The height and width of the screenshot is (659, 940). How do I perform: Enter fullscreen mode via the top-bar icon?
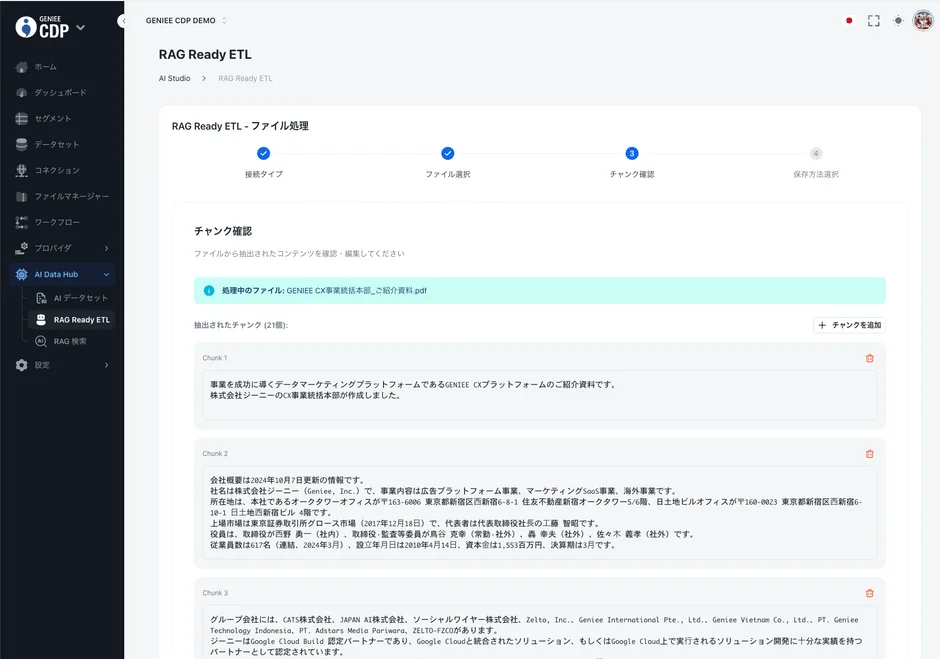point(873,18)
